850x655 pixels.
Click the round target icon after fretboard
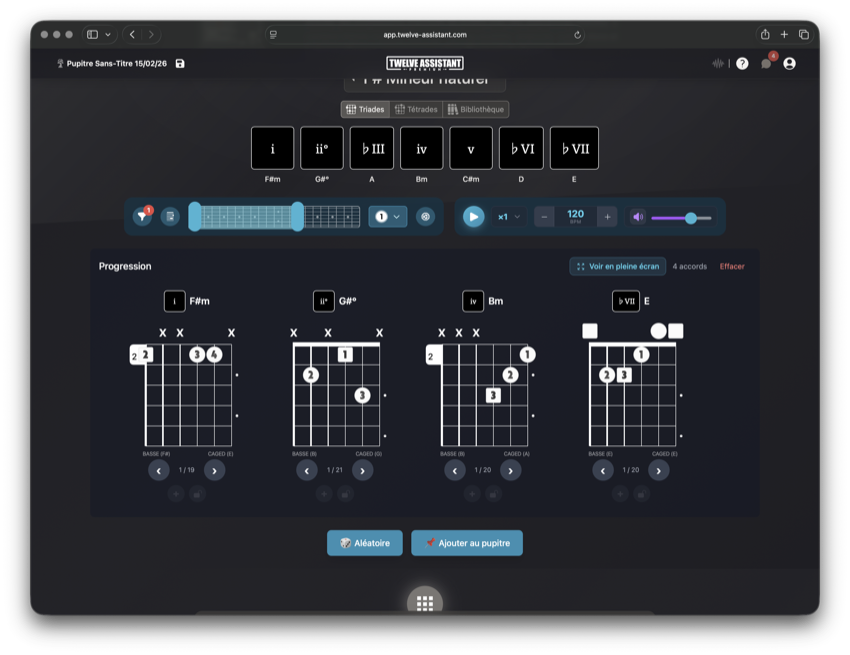pyautogui.click(x=426, y=216)
